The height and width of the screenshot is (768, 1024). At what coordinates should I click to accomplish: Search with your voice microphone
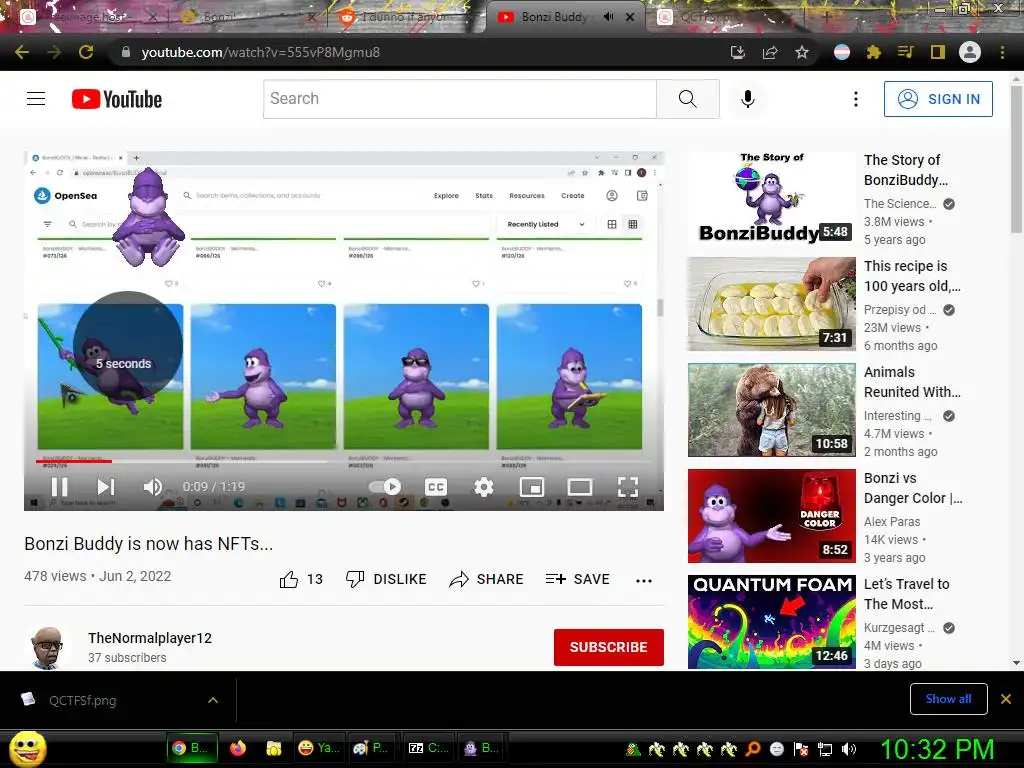[748, 99]
